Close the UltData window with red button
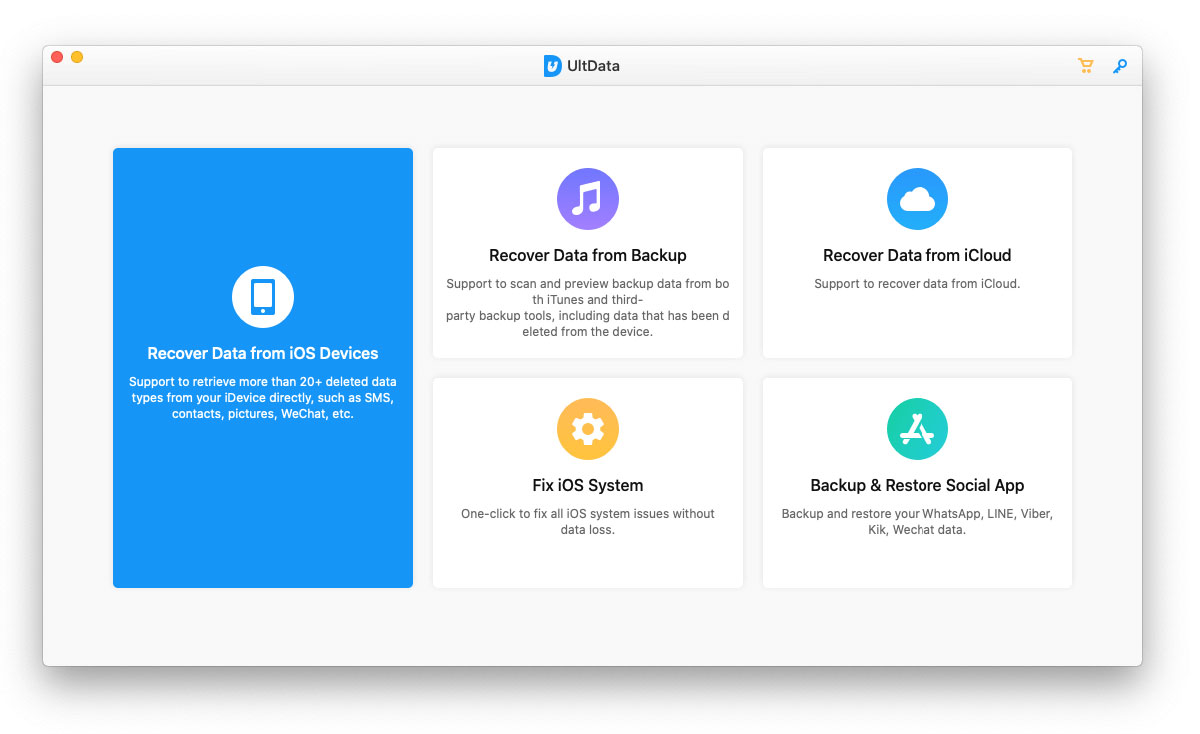 (57, 57)
